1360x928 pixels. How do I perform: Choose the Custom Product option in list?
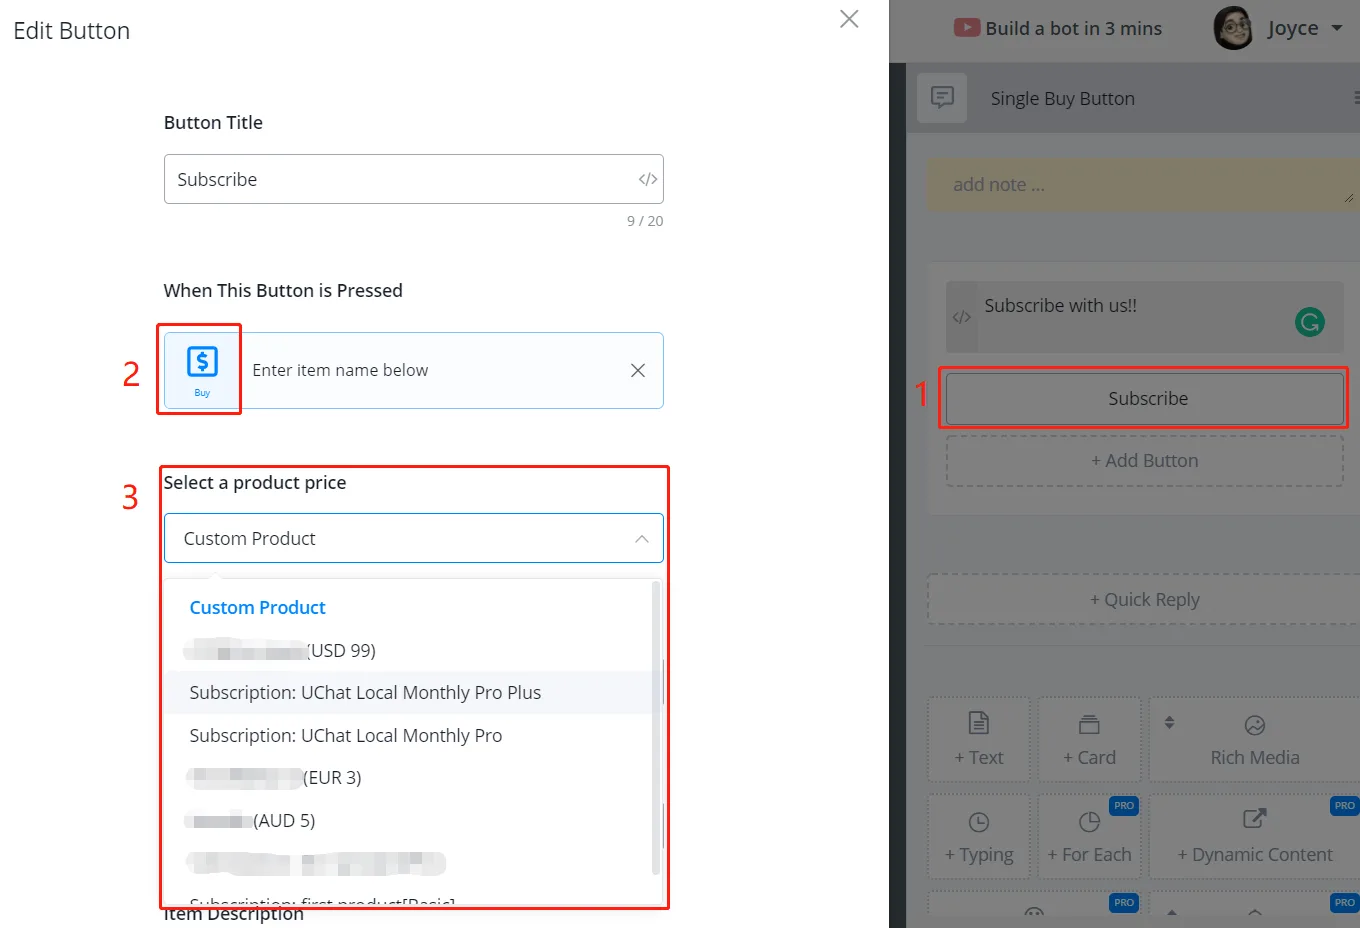pyautogui.click(x=258, y=607)
